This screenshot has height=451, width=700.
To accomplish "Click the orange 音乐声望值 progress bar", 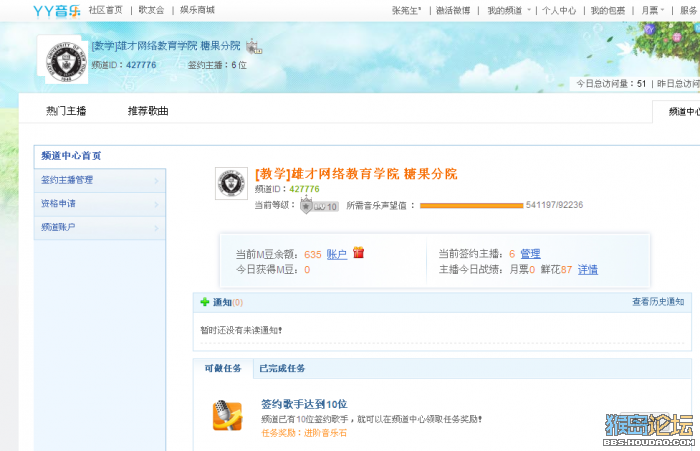I will (x=471, y=205).
